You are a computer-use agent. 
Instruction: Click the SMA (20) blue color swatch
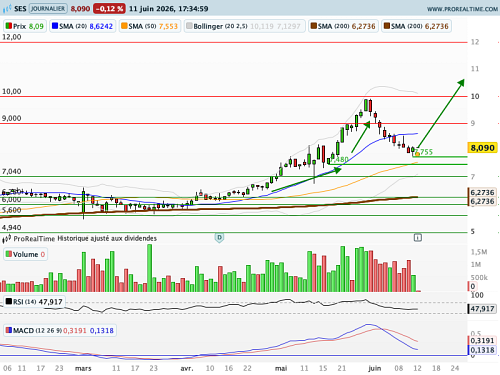pyautogui.click(x=55, y=26)
